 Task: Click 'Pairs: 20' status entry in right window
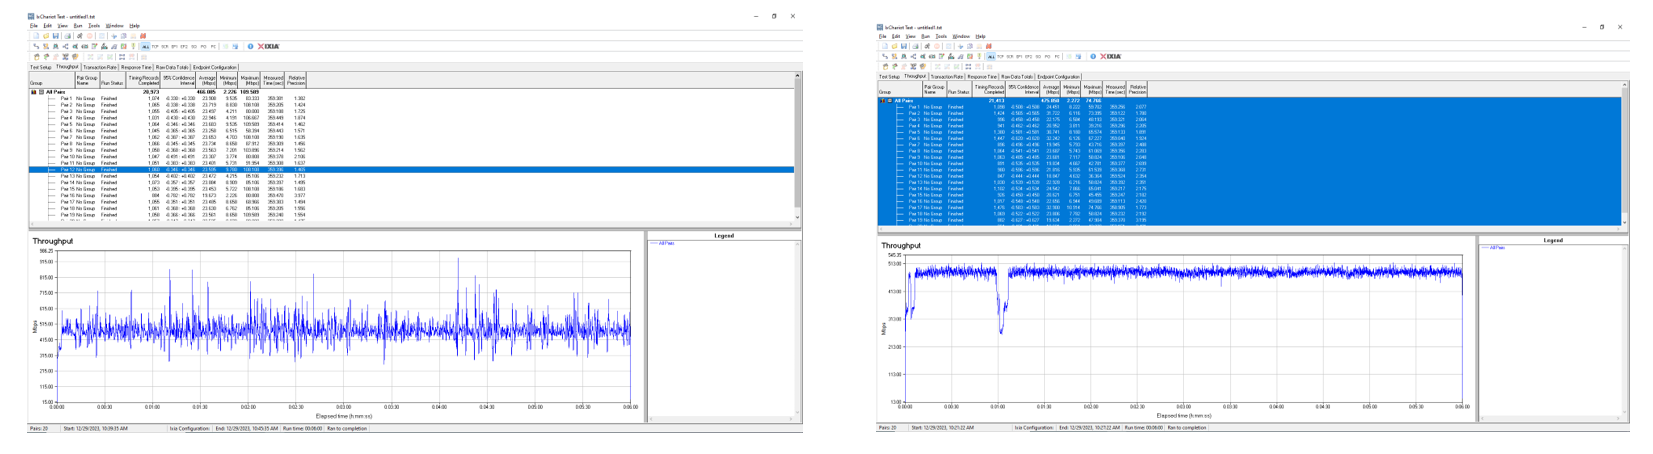pos(889,427)
